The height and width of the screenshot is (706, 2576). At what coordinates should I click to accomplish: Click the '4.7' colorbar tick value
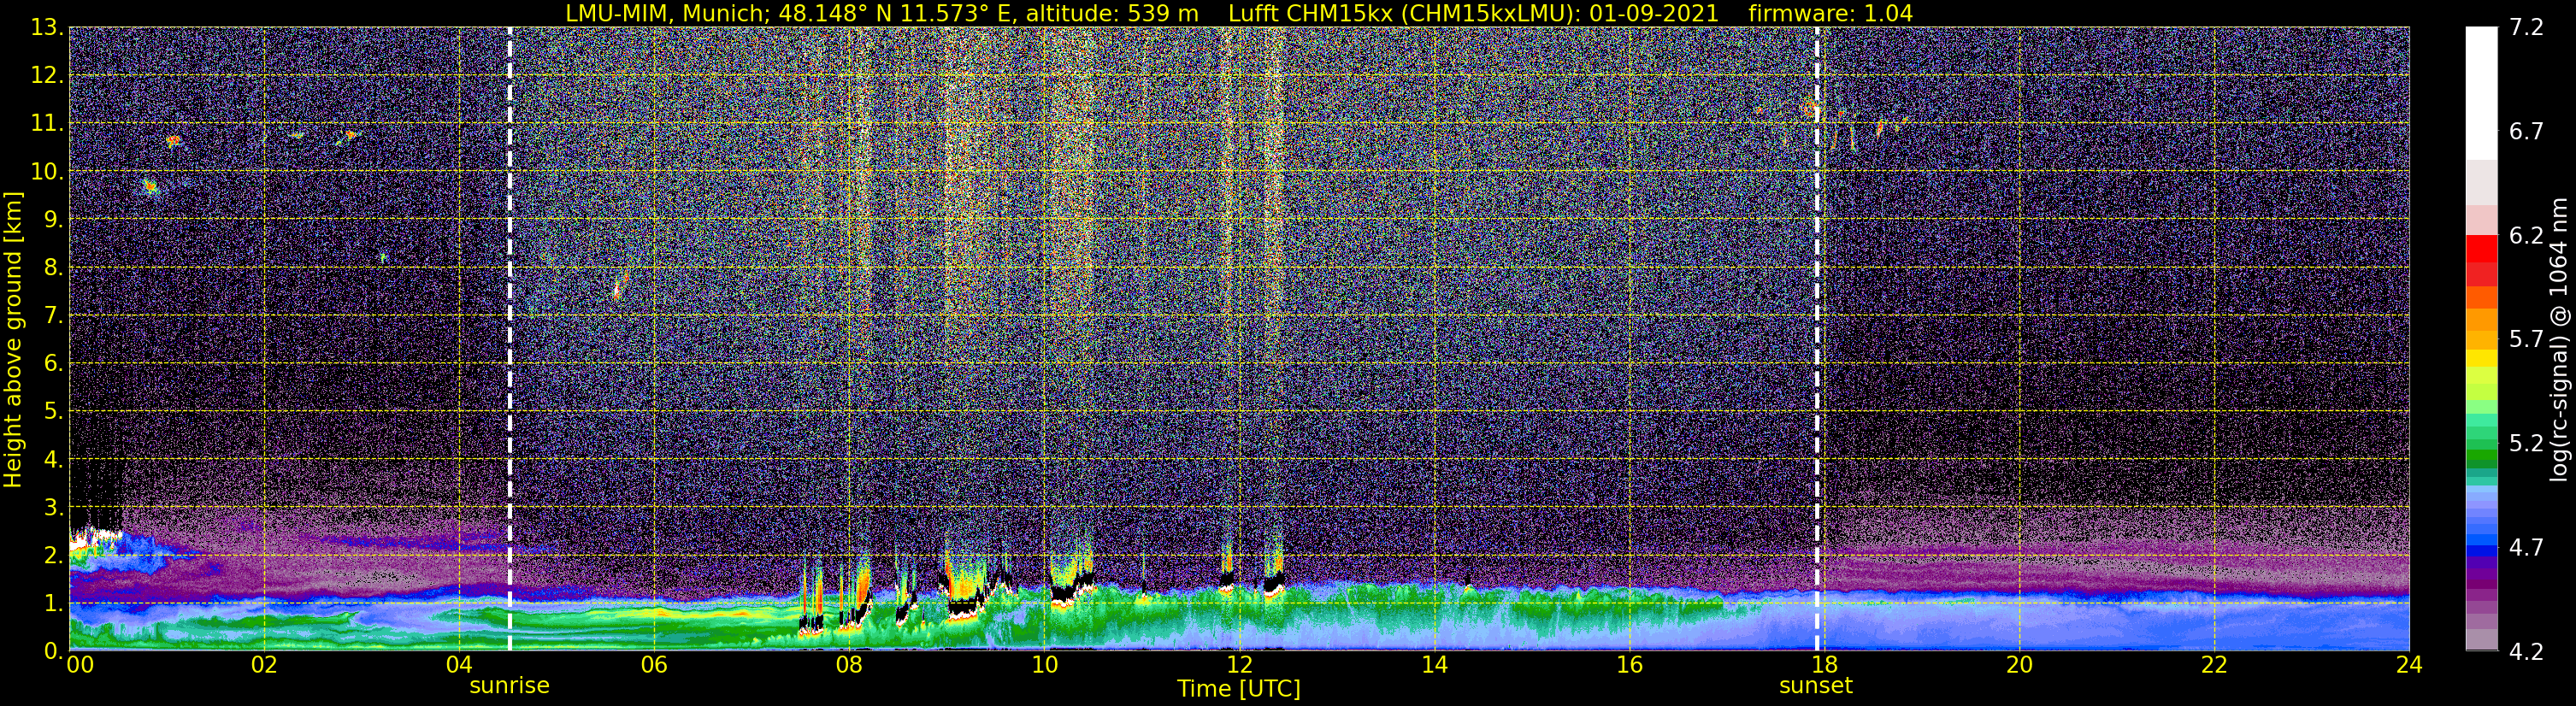[x=2526, y=548]
